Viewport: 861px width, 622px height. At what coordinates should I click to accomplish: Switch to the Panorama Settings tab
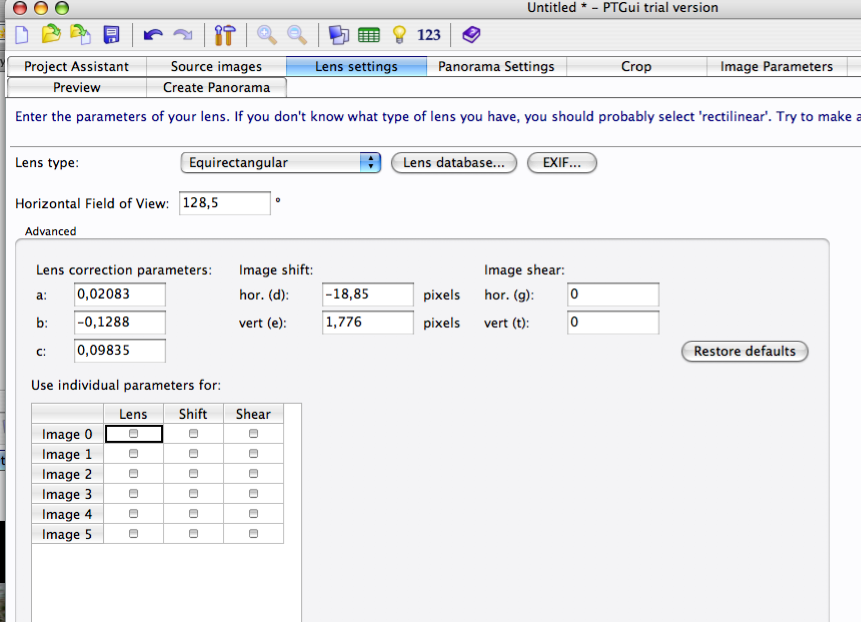pyautogui.click(x=496, y=66)
